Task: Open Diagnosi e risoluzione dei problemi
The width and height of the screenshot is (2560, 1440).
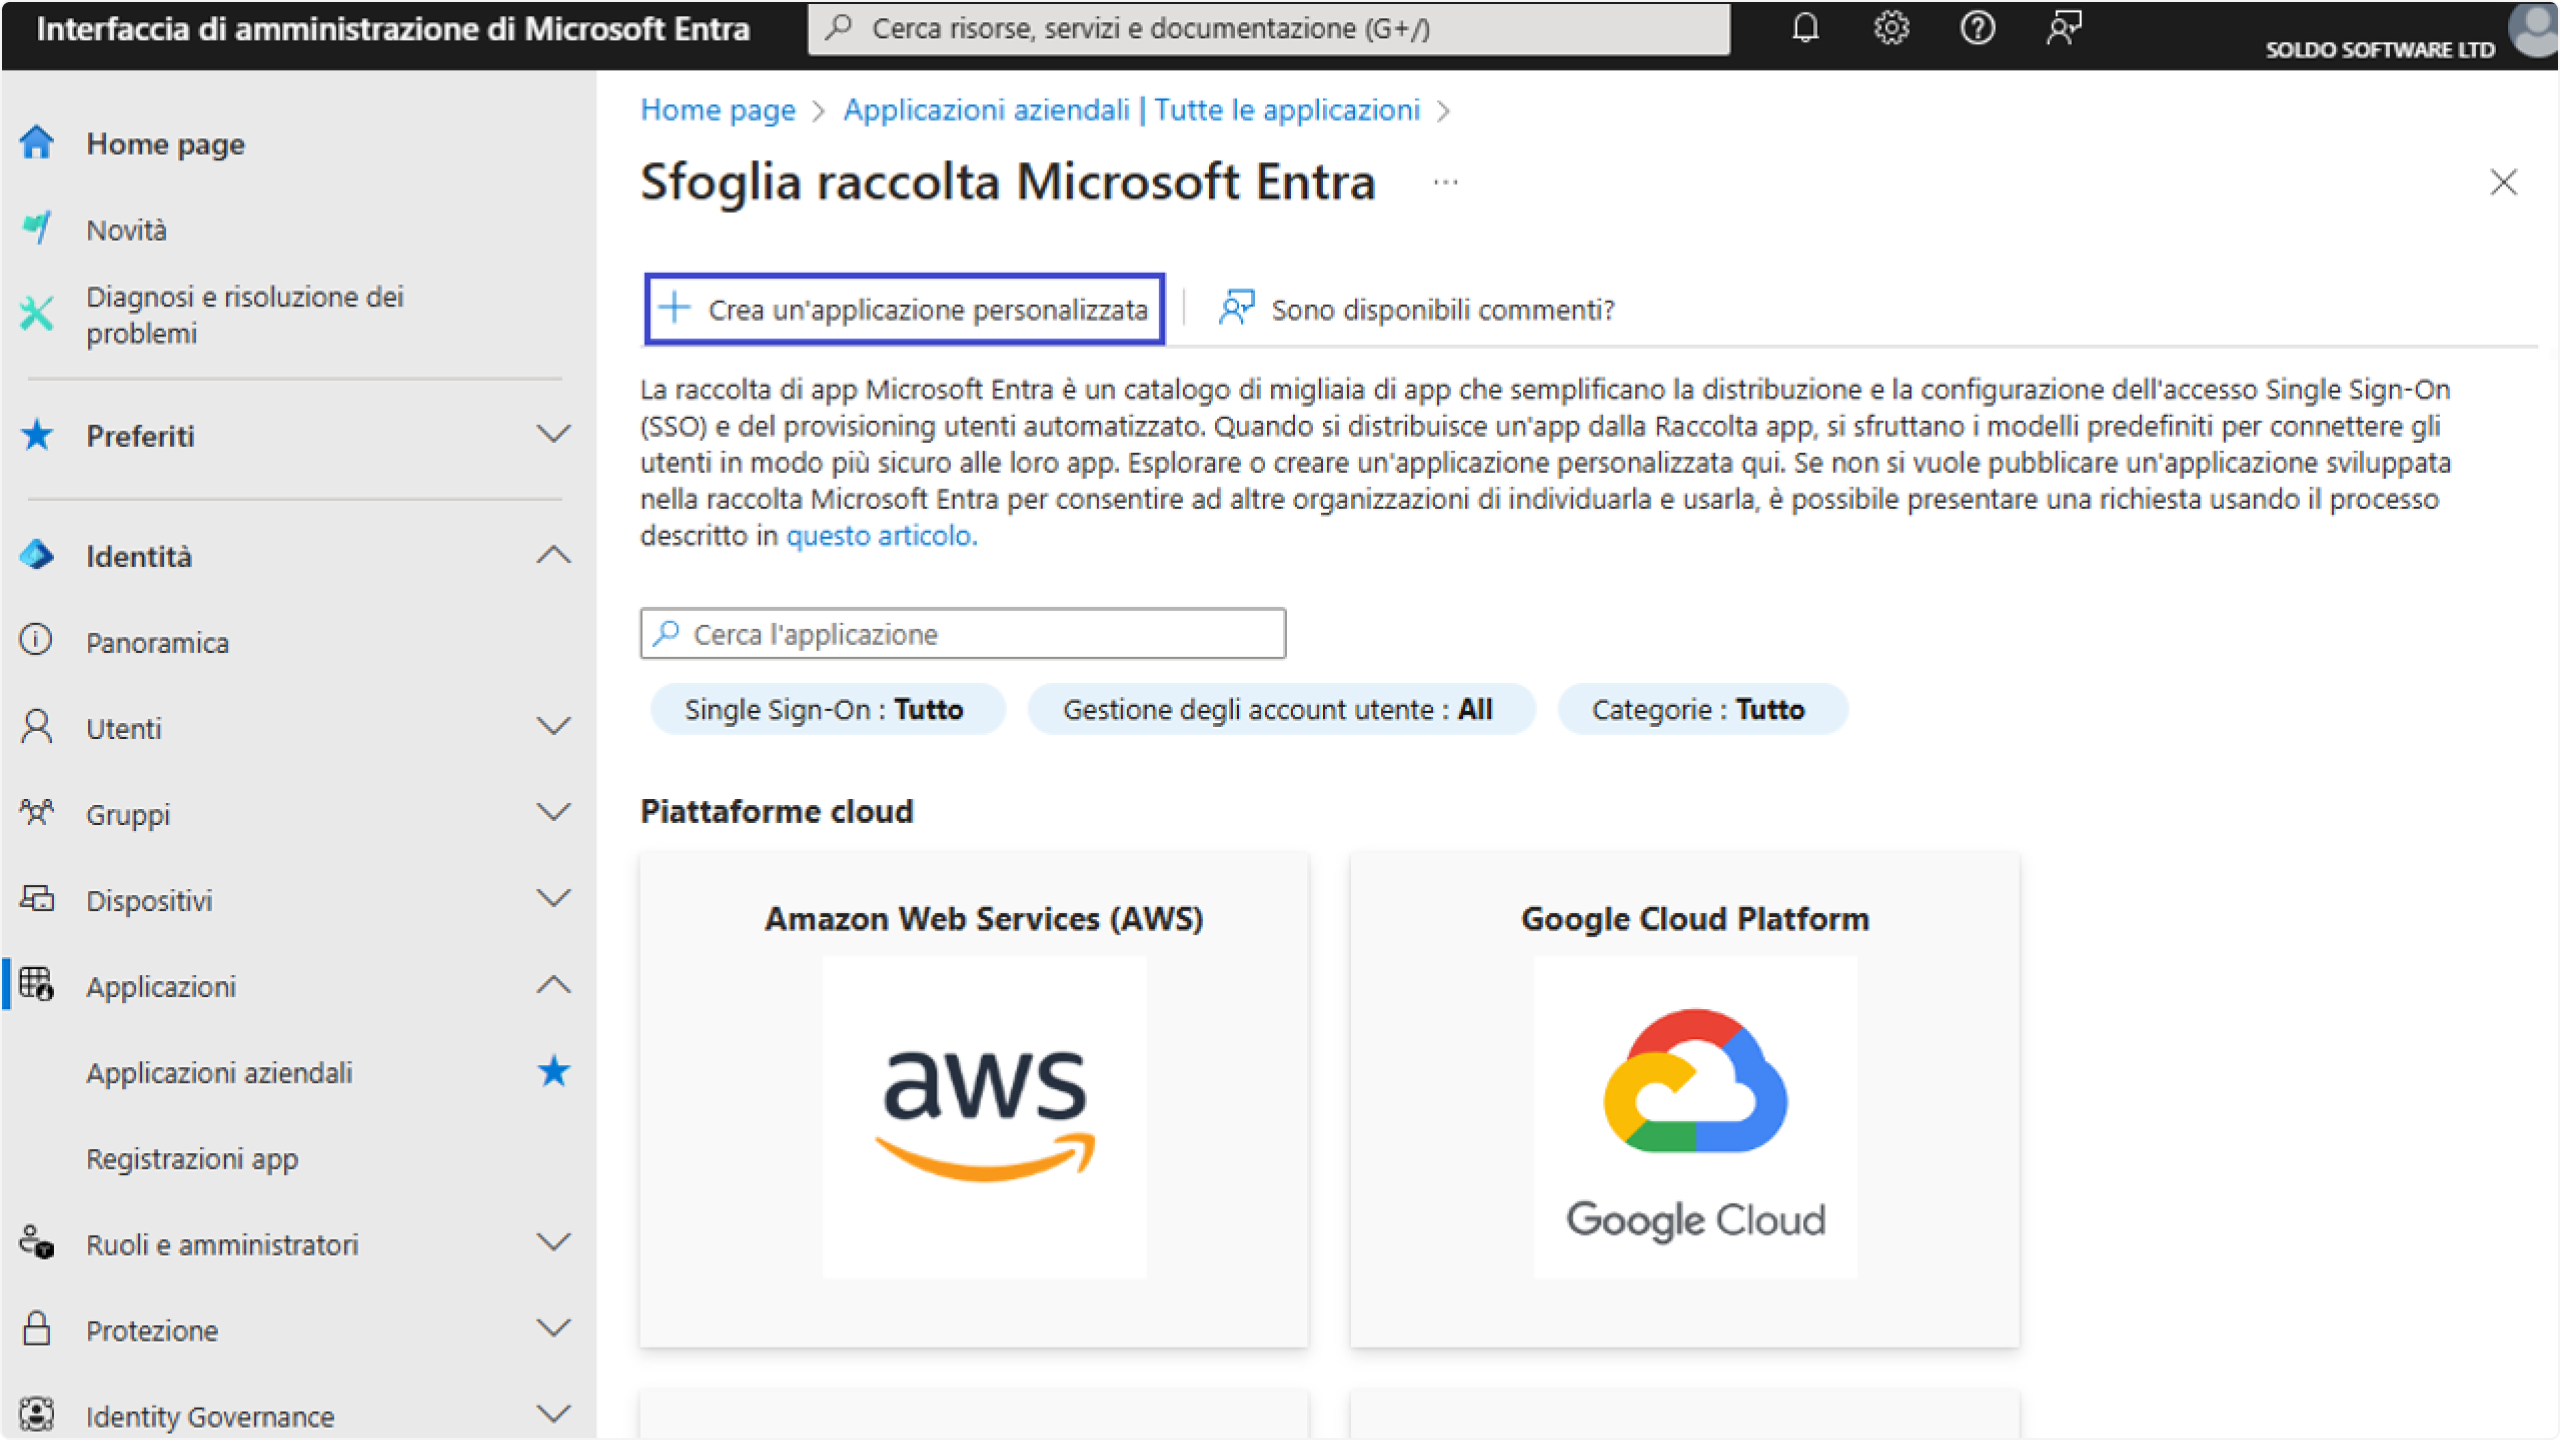Action: click(245, 314)
